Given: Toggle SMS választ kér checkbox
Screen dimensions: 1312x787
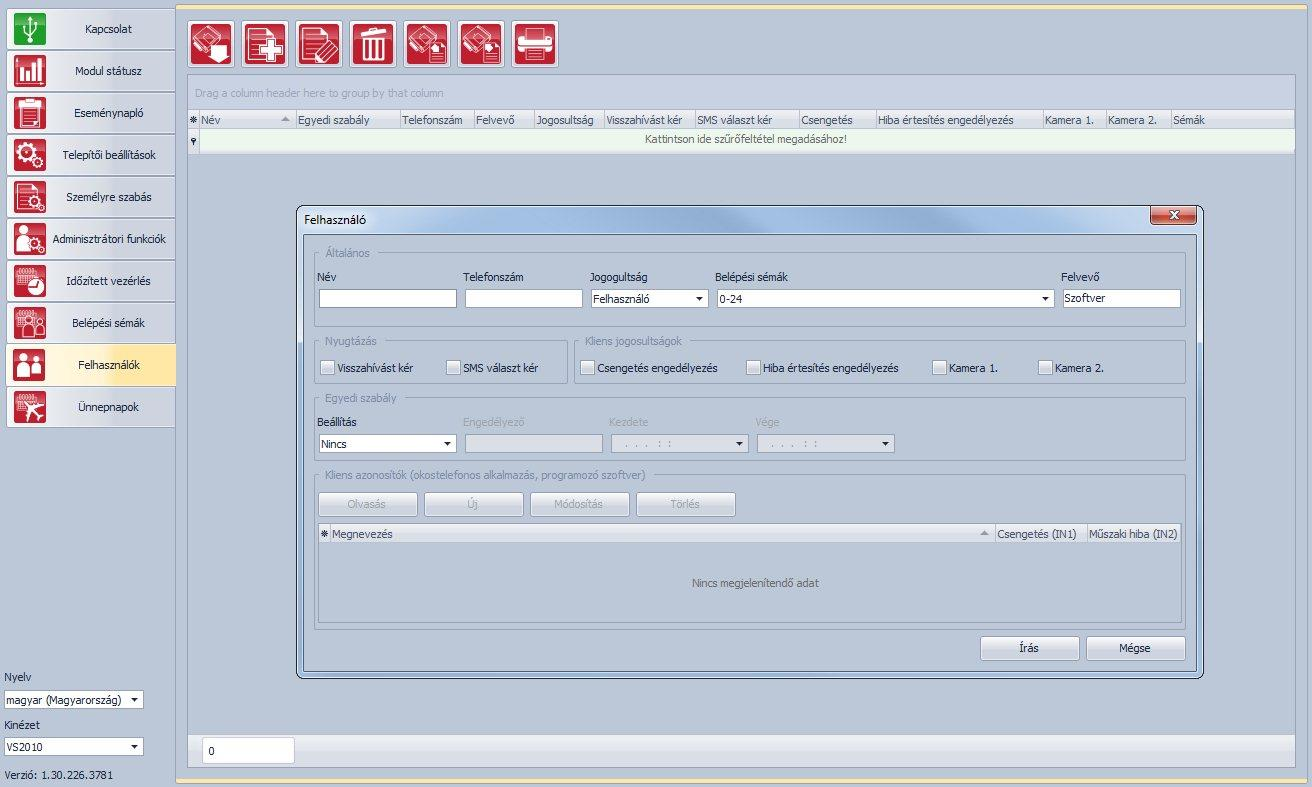Looking at the screenshot, I should tap(453, 368).
